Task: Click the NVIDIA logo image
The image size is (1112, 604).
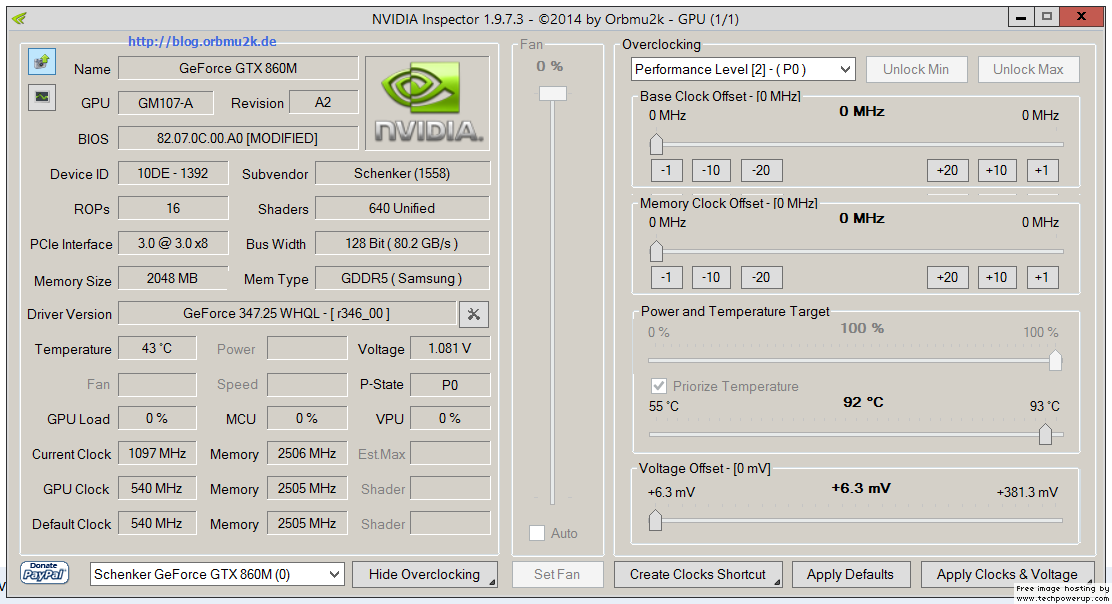Action: [x=428, y=104]
